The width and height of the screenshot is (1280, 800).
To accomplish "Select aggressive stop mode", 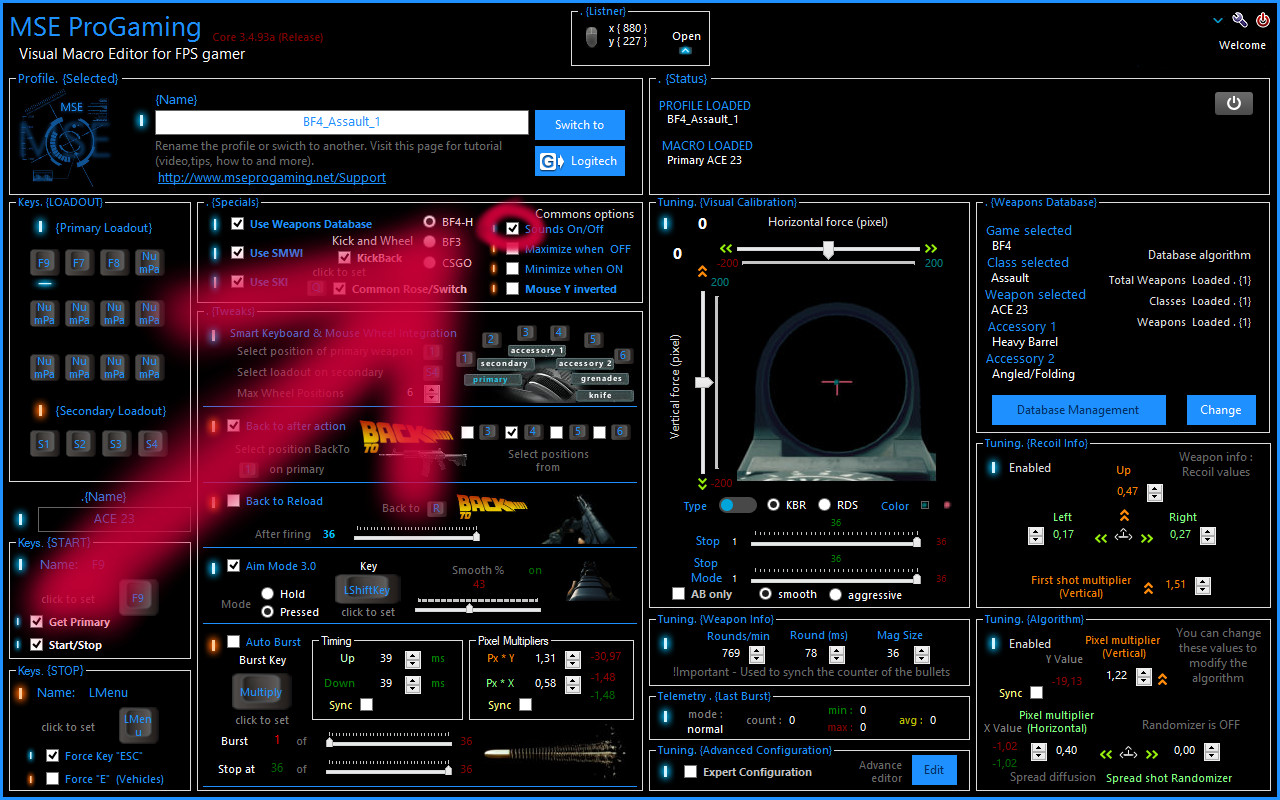I will pos(834,594).
